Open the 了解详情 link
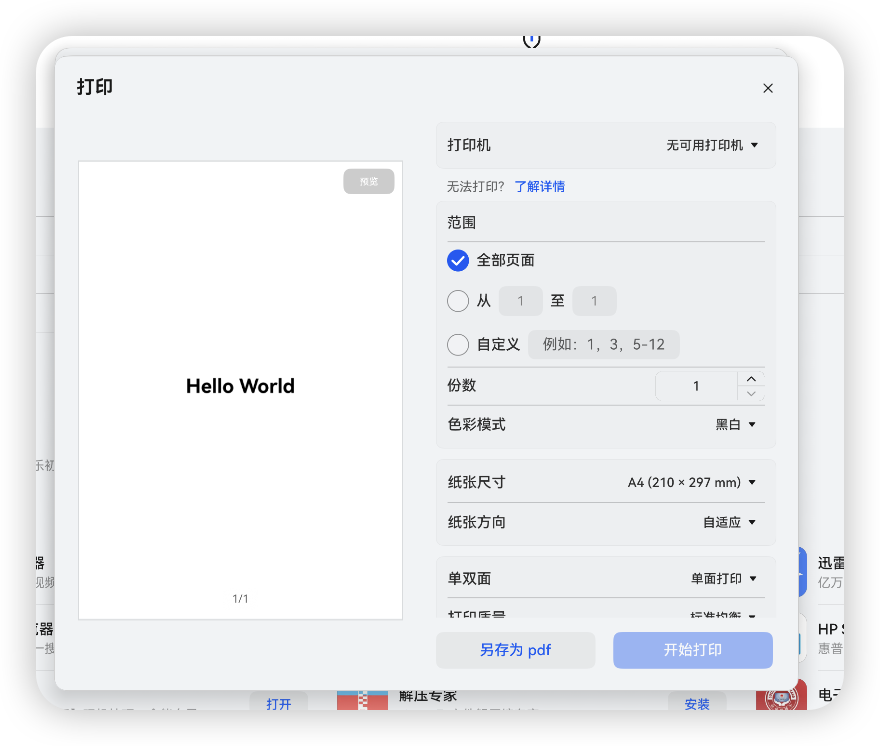880x746 pixels. pos(539,186)
